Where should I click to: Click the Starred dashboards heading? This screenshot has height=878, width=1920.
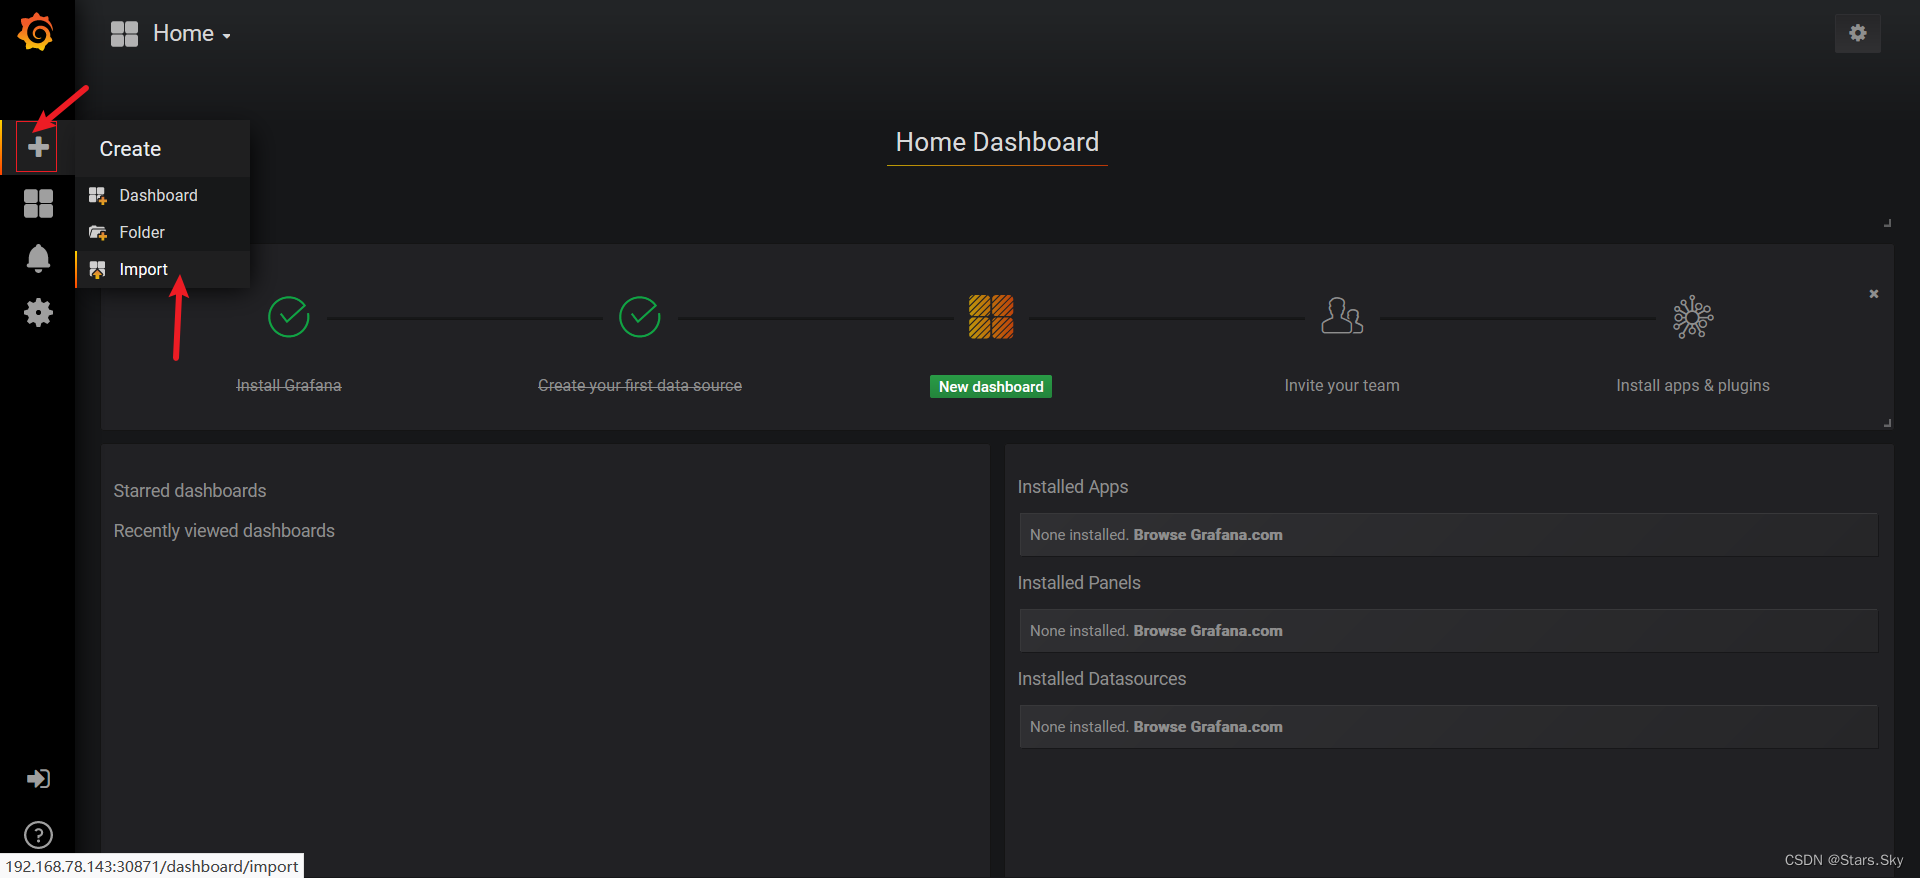coord(190,491)
